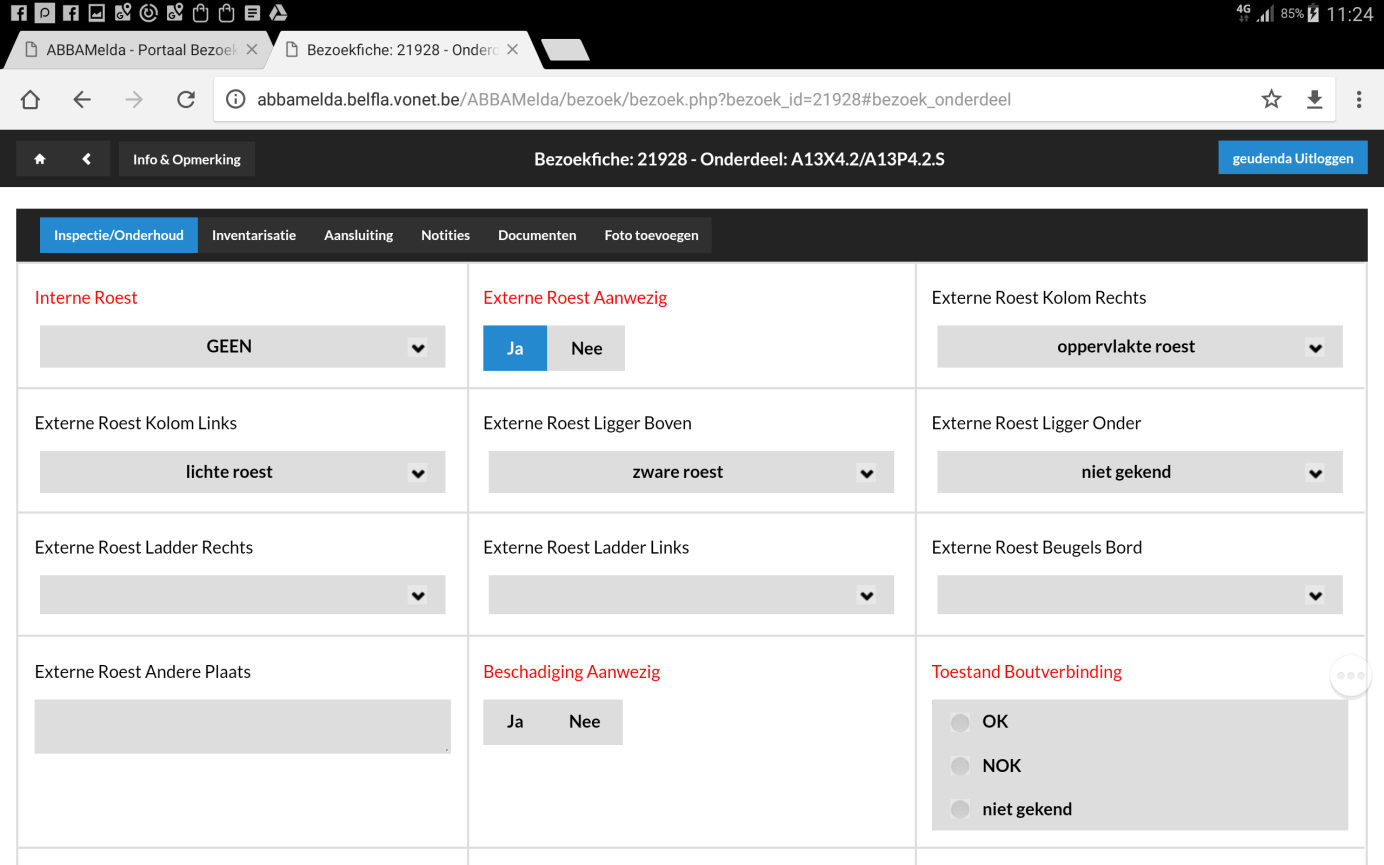Open Externe Roest Ligger Boven dropdown
The width and height of the screenshot is (1384, 865).
691,472
